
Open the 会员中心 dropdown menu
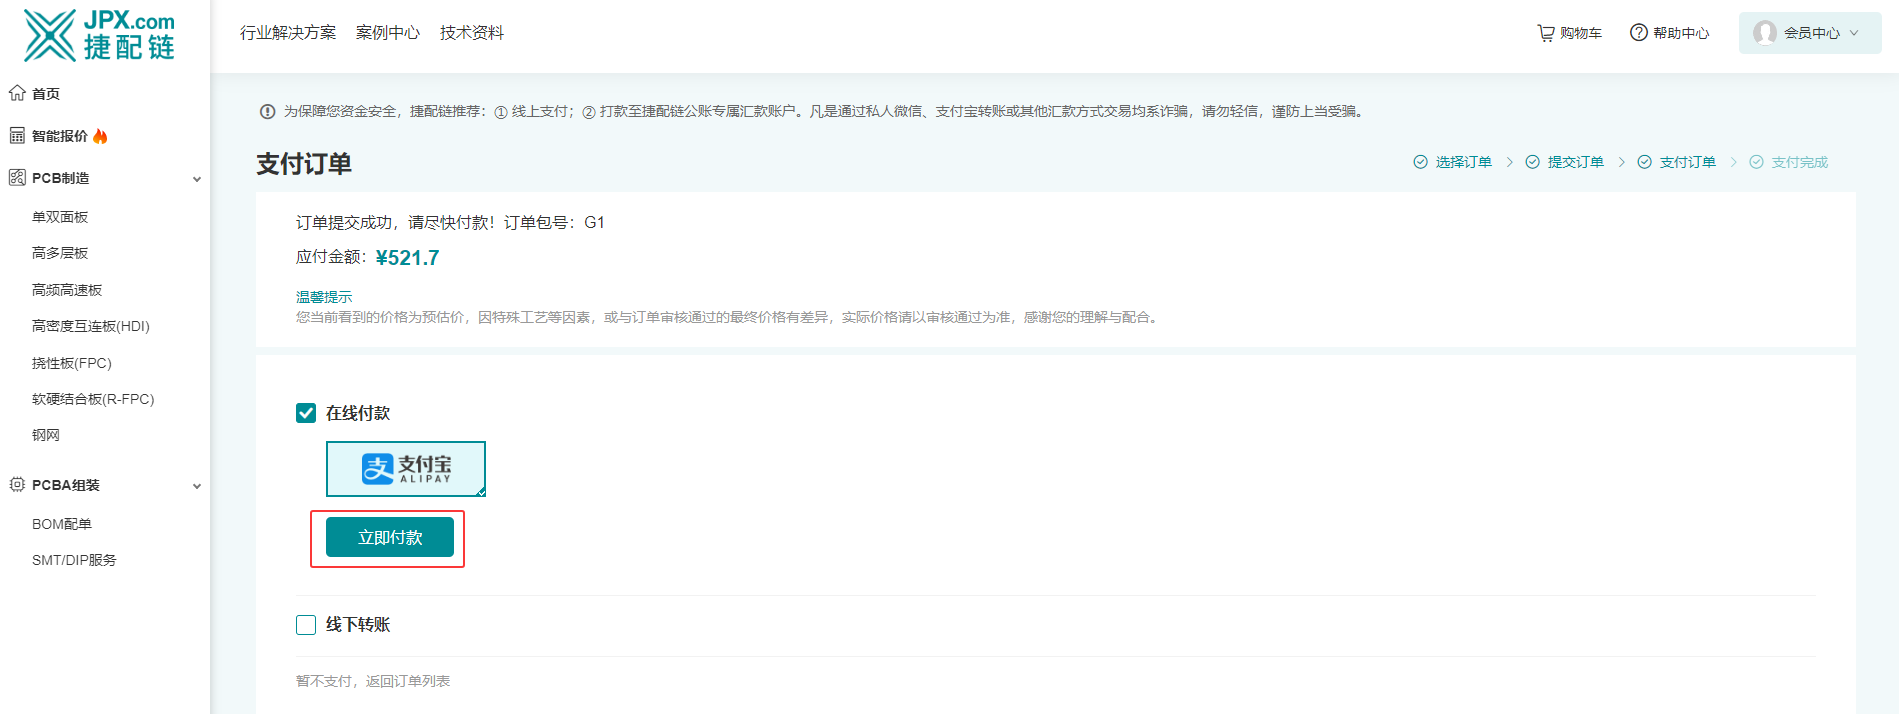point(1811,33)
